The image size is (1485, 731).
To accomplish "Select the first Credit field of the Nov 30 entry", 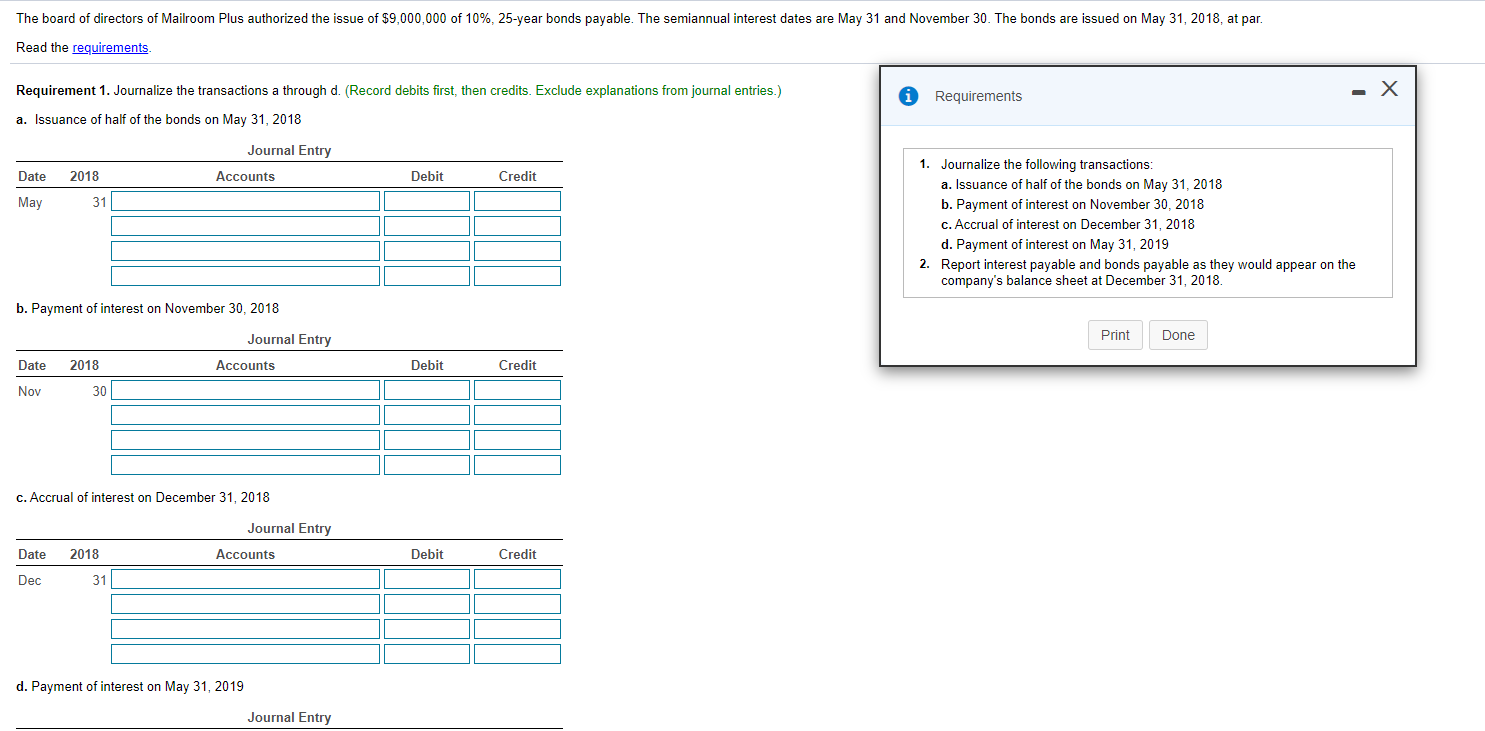I will [x=517, y=390].
